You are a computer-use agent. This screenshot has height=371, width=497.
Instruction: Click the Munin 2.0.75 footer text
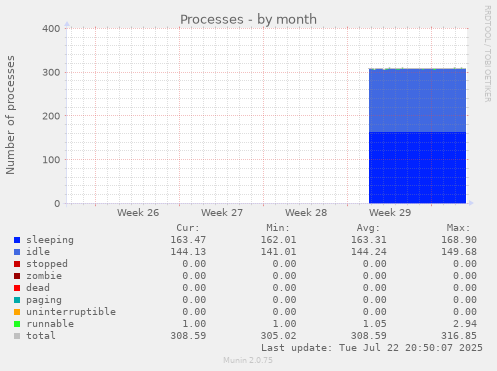[x=248, y=360]
